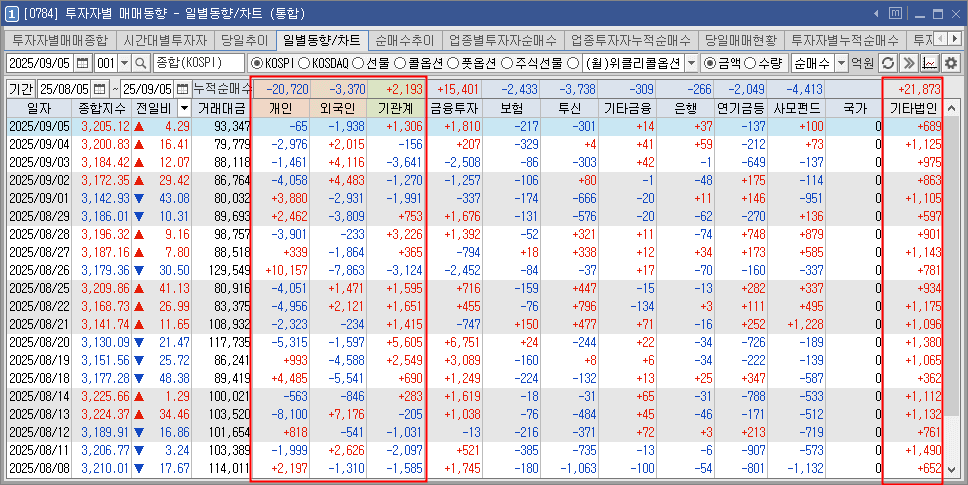Click cumulative 개인 total -20,720
This screenshot has width=968, height=485.
(287, 89)
